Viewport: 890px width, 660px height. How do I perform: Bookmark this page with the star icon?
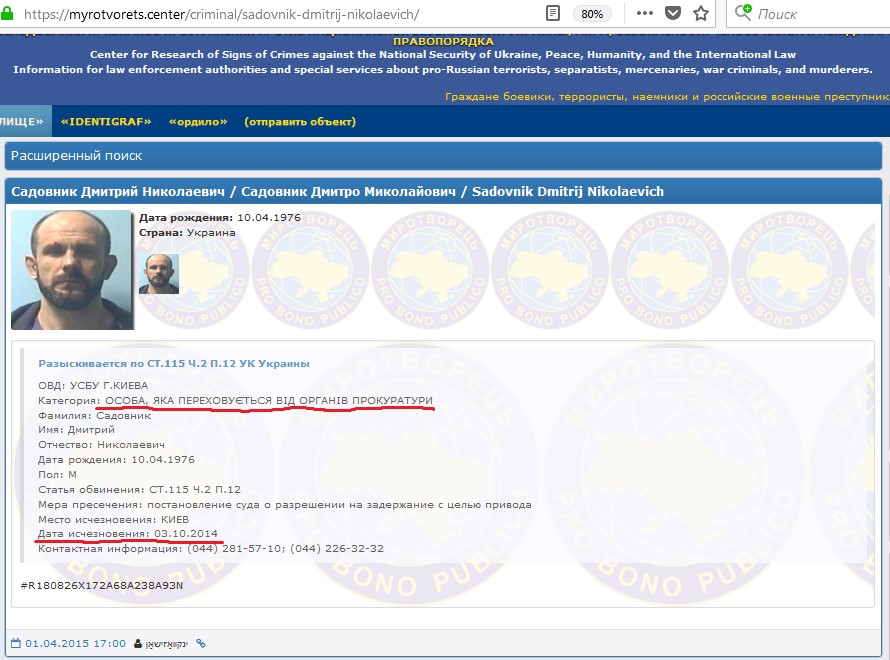(701, 14)
